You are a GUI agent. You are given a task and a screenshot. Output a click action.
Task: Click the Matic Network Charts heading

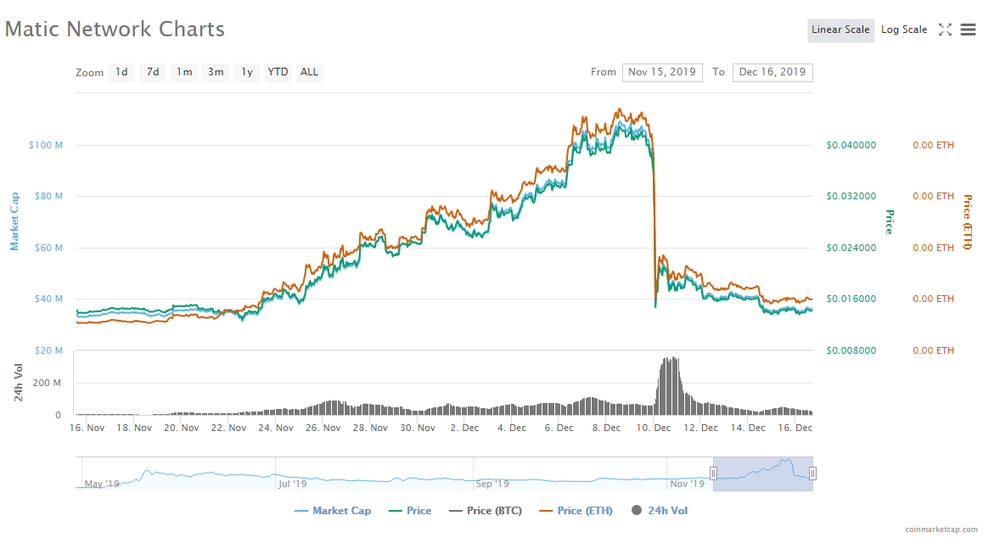(x=115, y=29)
